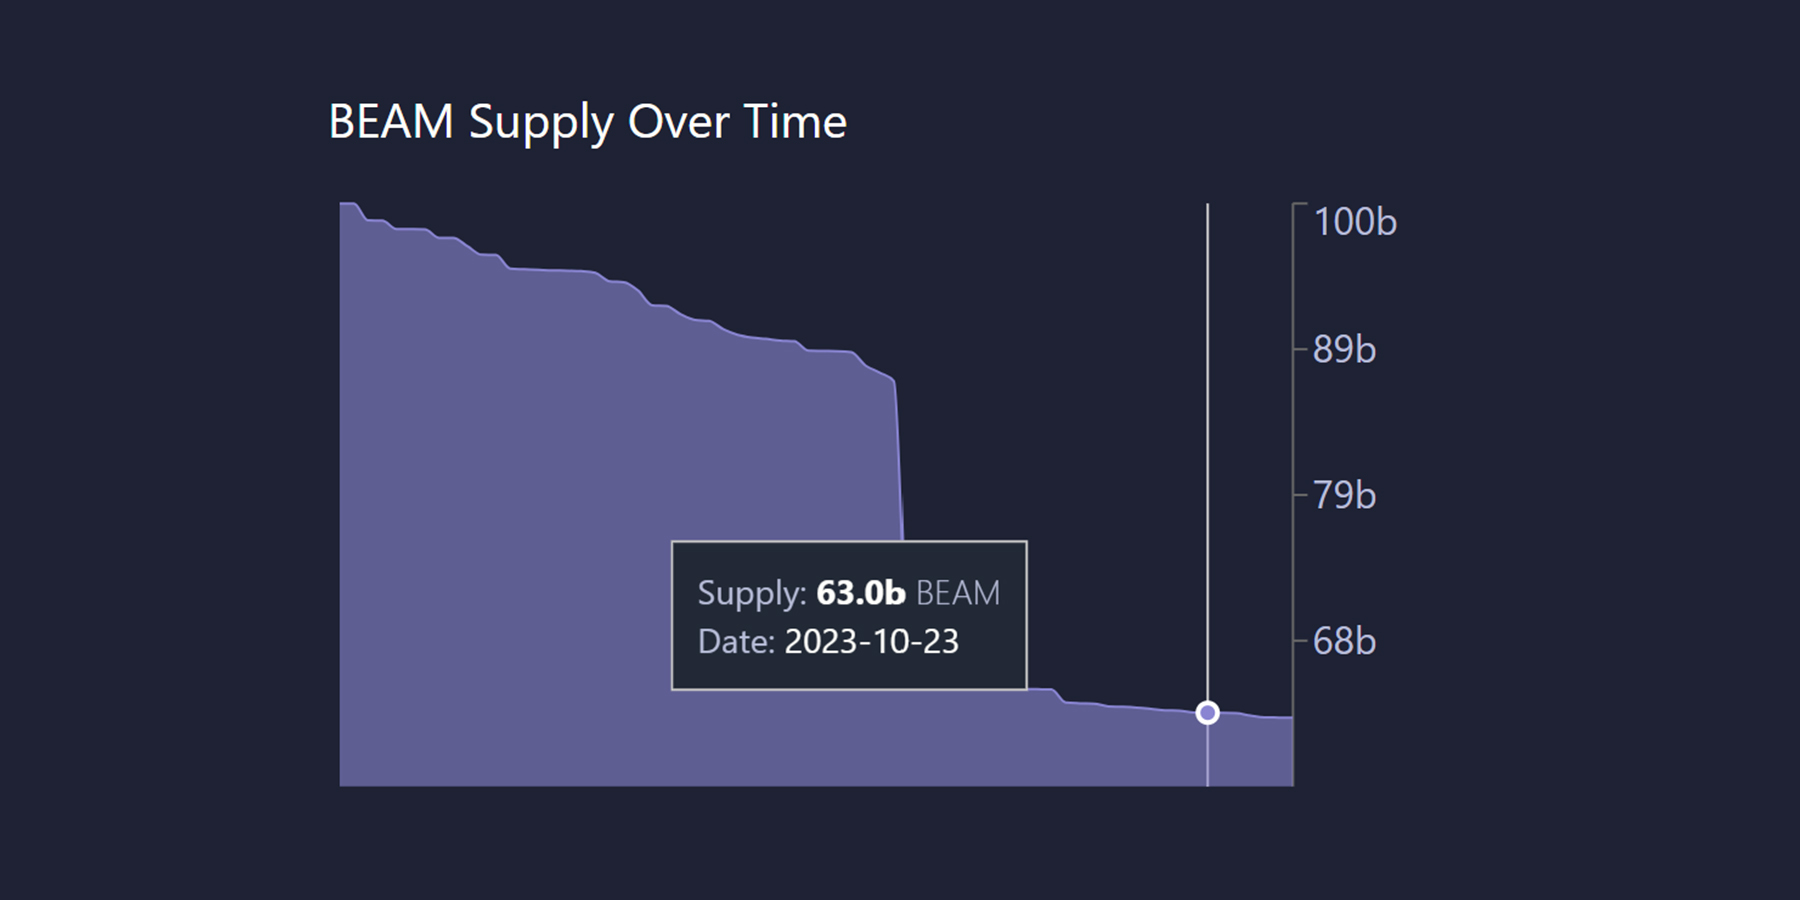Click the "Supply:" label in the tooltip
1800x900 pixels.
click(x=751, y=593)
